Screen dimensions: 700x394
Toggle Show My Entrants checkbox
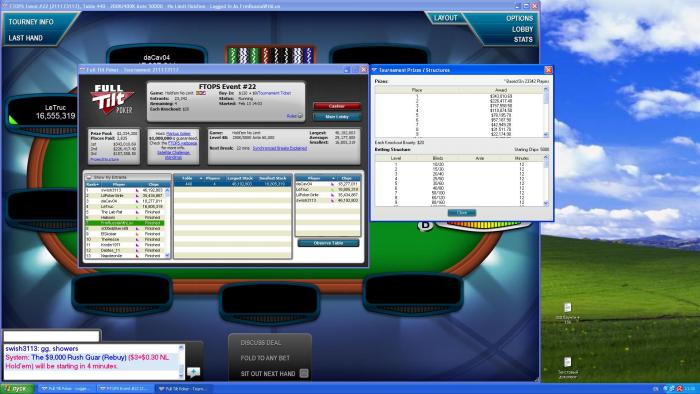tap(88, 178)
